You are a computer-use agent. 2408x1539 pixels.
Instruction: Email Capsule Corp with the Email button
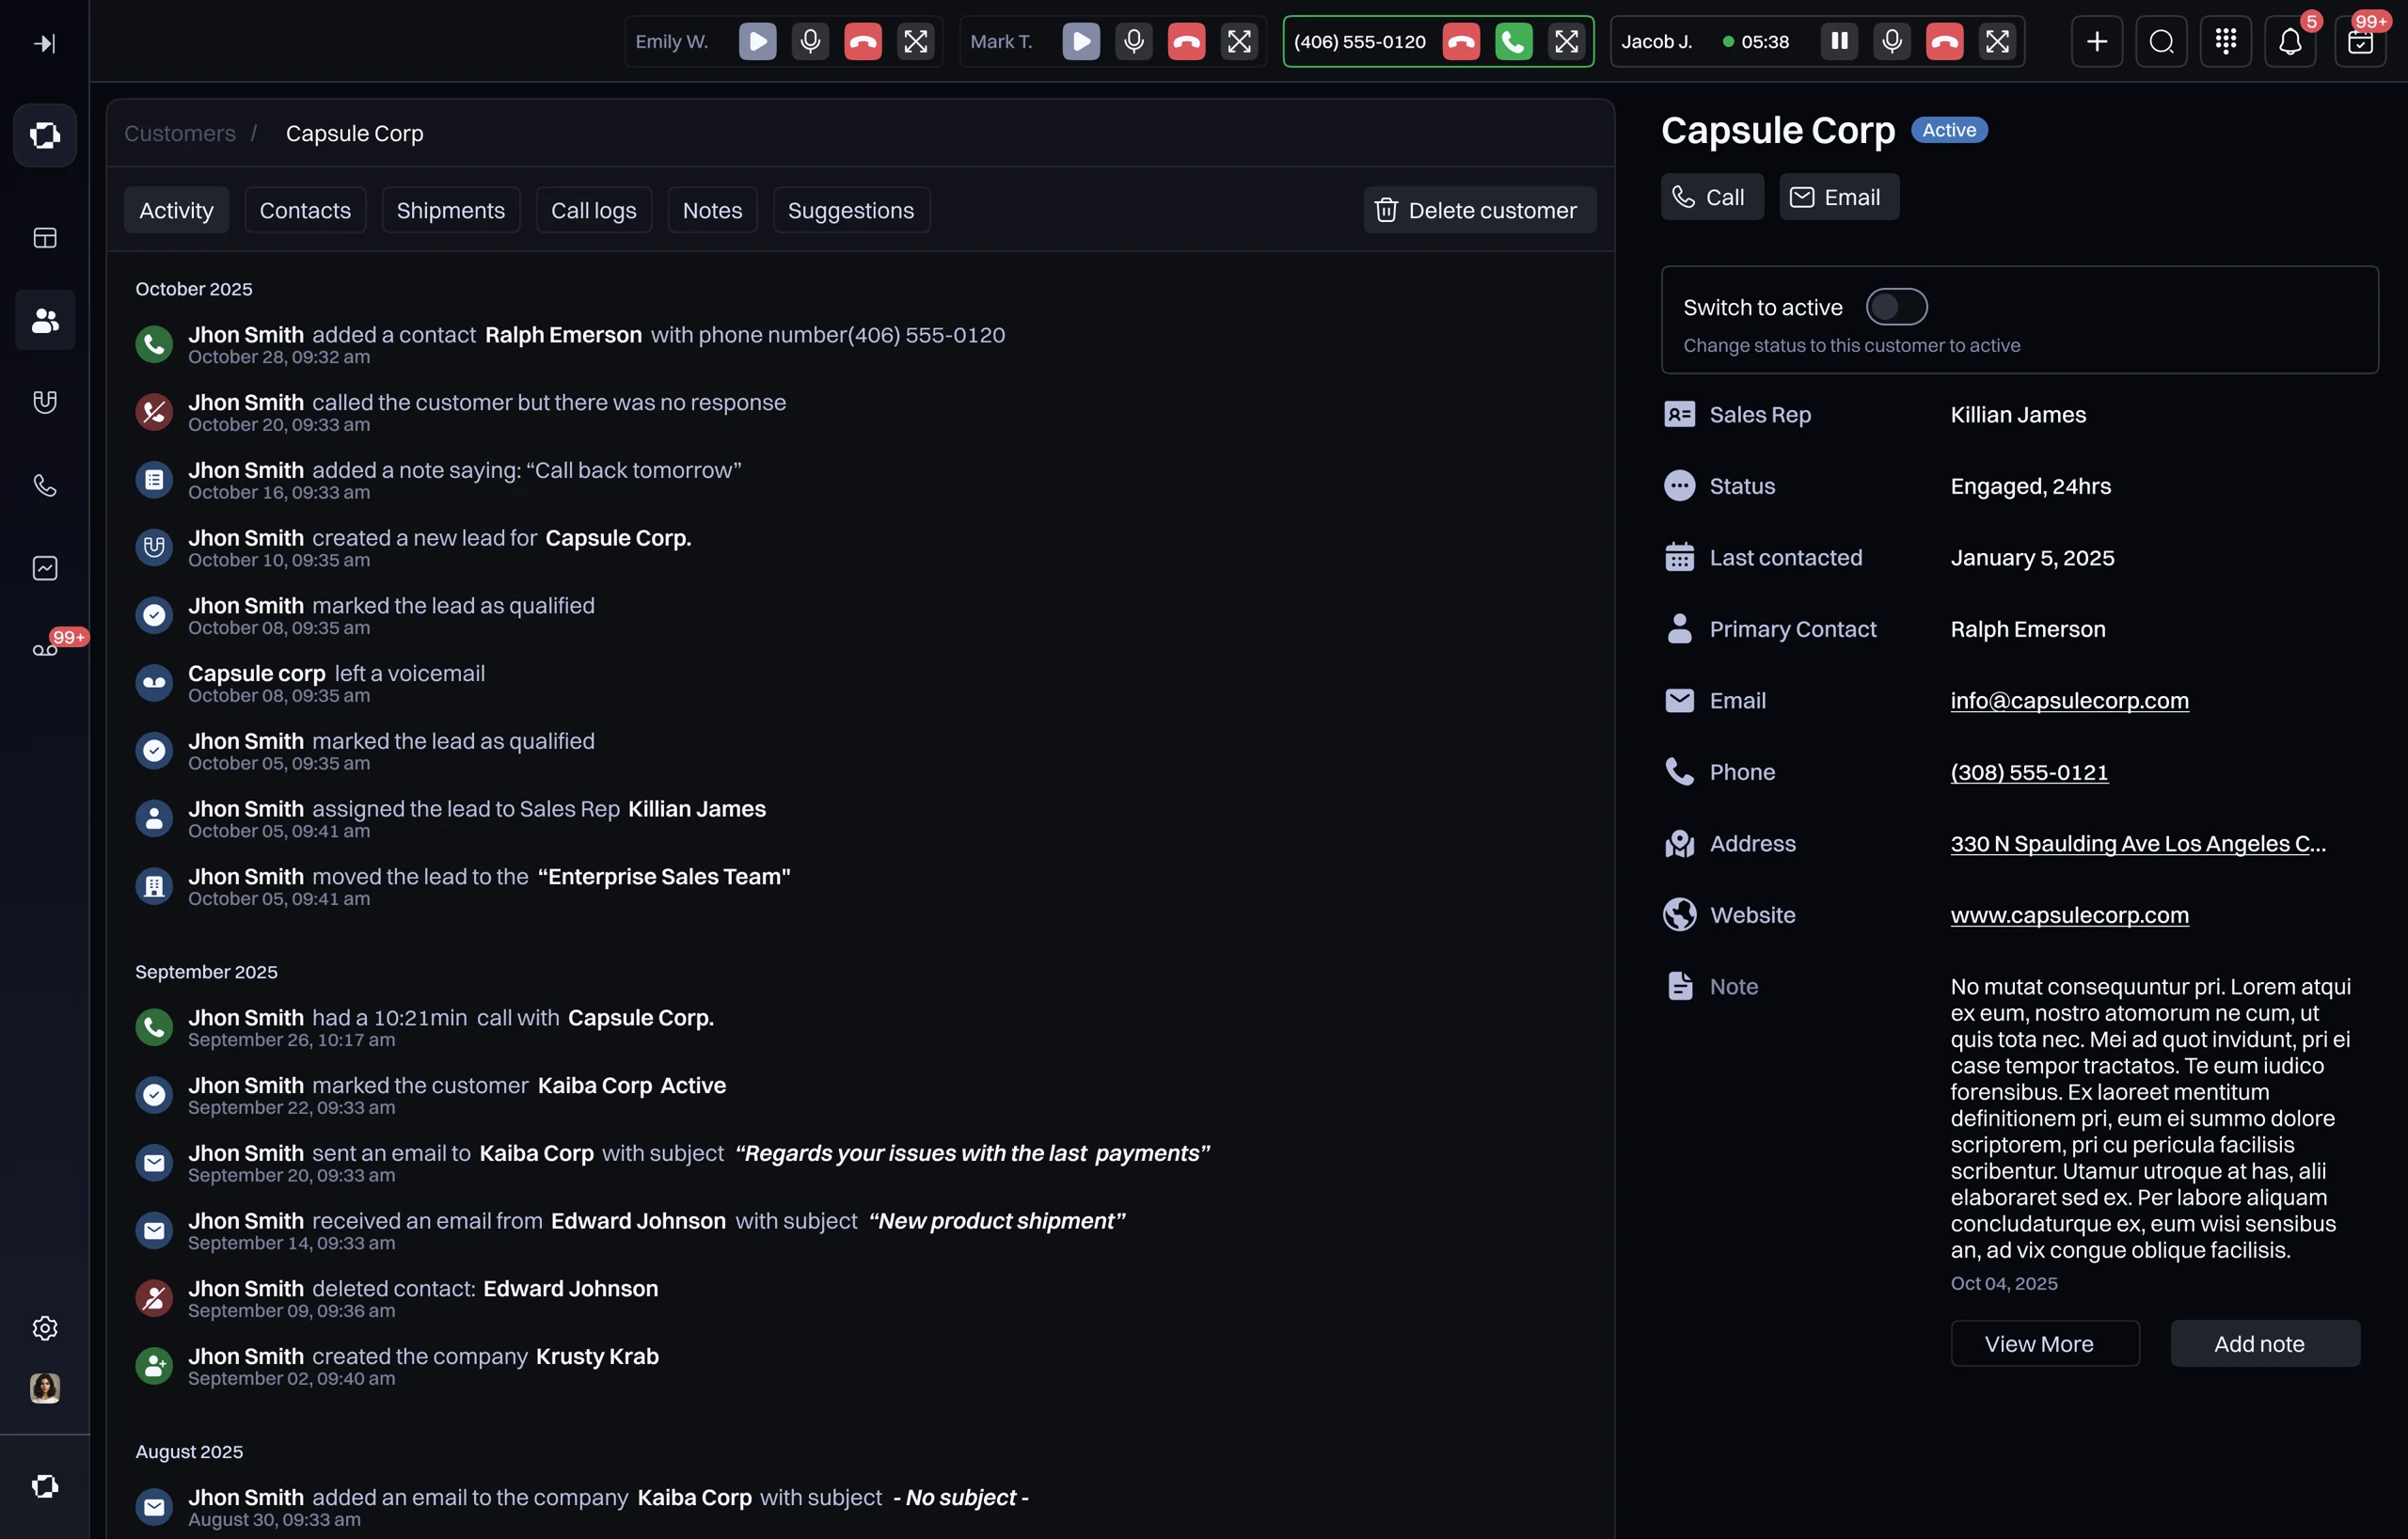[1839, 197]
